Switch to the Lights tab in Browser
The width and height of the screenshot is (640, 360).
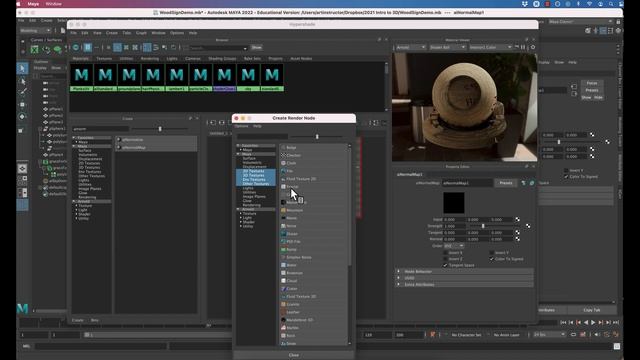(172, 58)
